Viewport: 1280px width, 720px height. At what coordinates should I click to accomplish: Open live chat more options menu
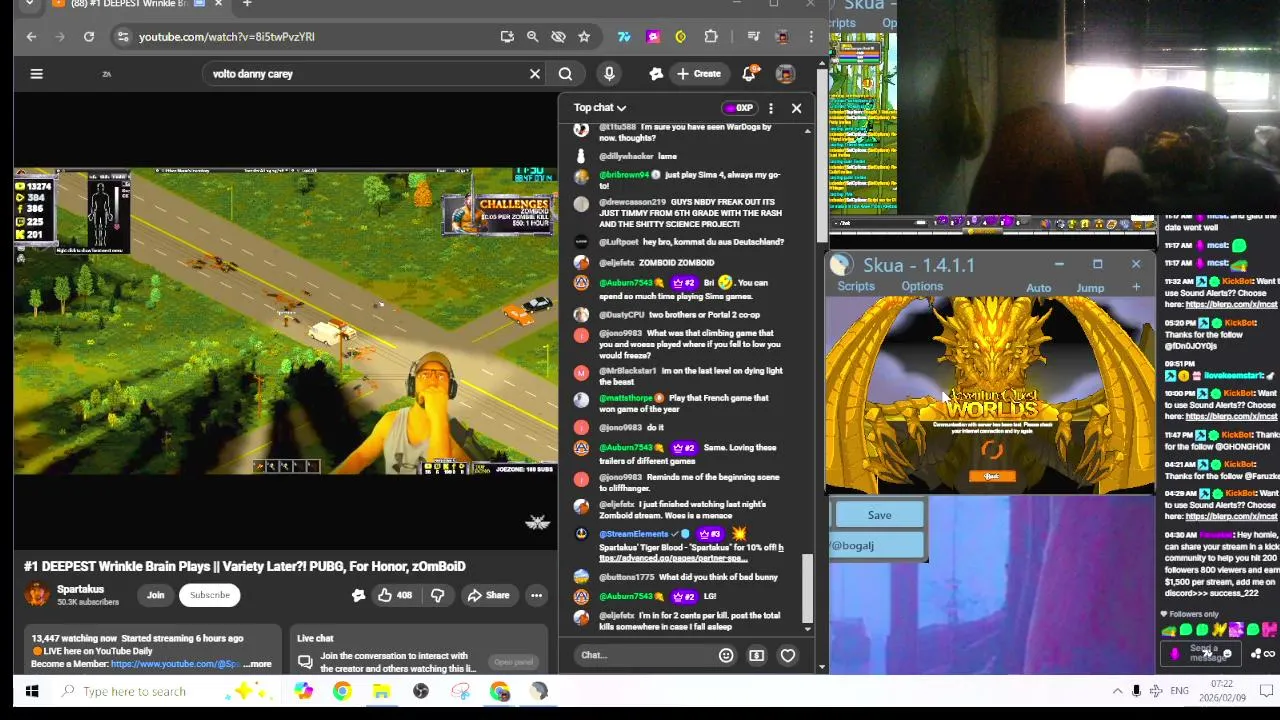(770, 108)
